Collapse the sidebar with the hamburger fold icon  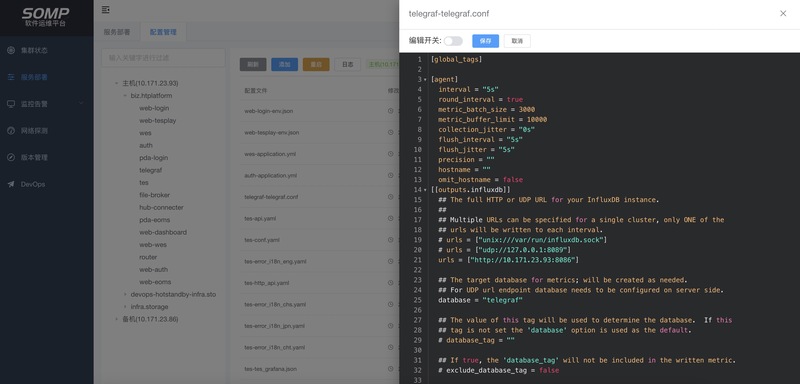click(x=106, y=10)
